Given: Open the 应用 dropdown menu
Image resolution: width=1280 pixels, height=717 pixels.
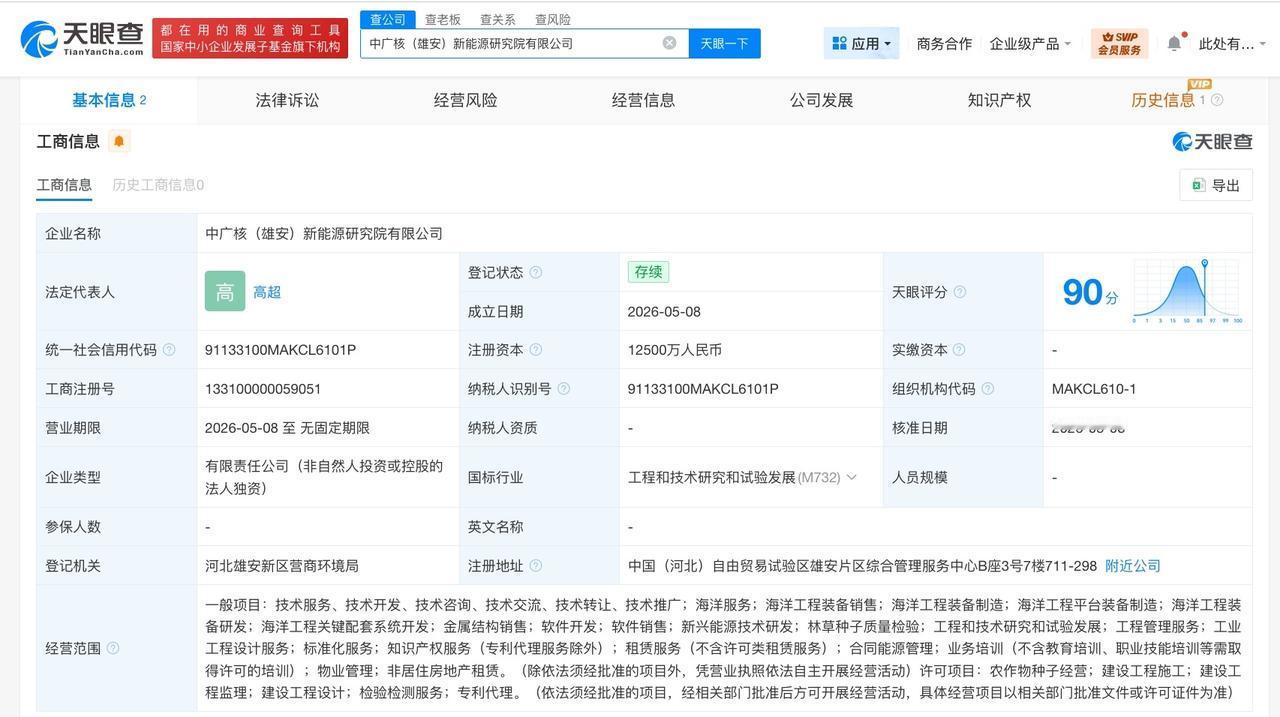Looking at the screenshot, I should coord(861,43).
